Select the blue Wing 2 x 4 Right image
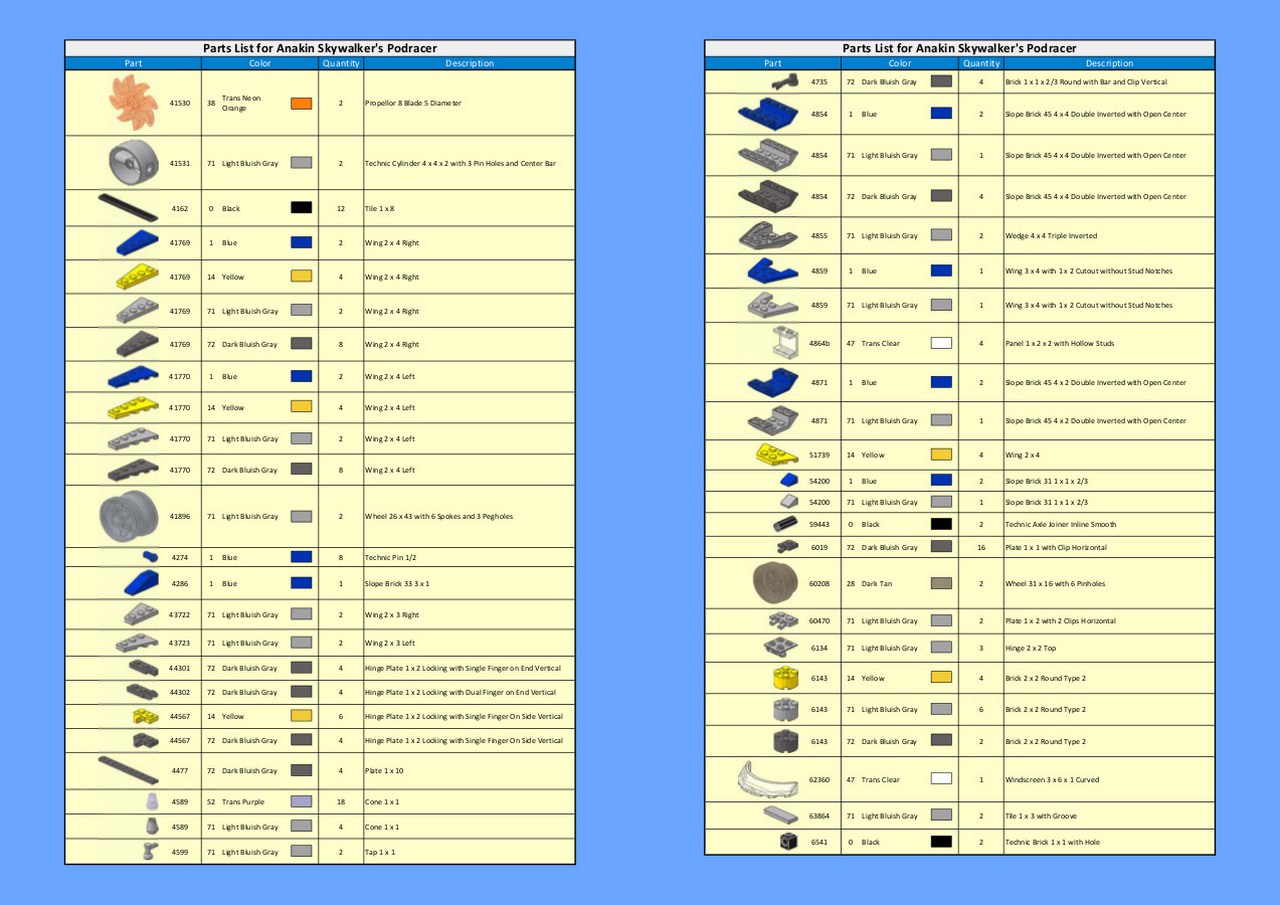 coord(135,242)
